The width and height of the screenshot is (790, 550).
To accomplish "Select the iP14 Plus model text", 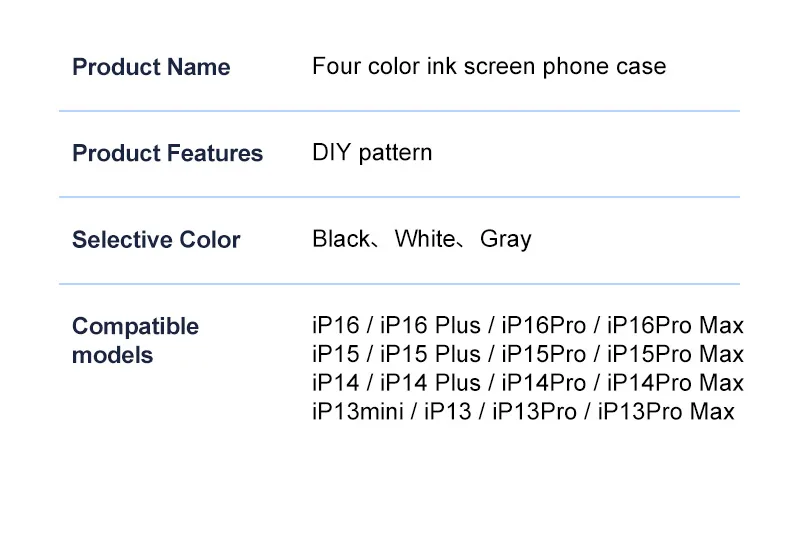I will [x=429, y=382].
